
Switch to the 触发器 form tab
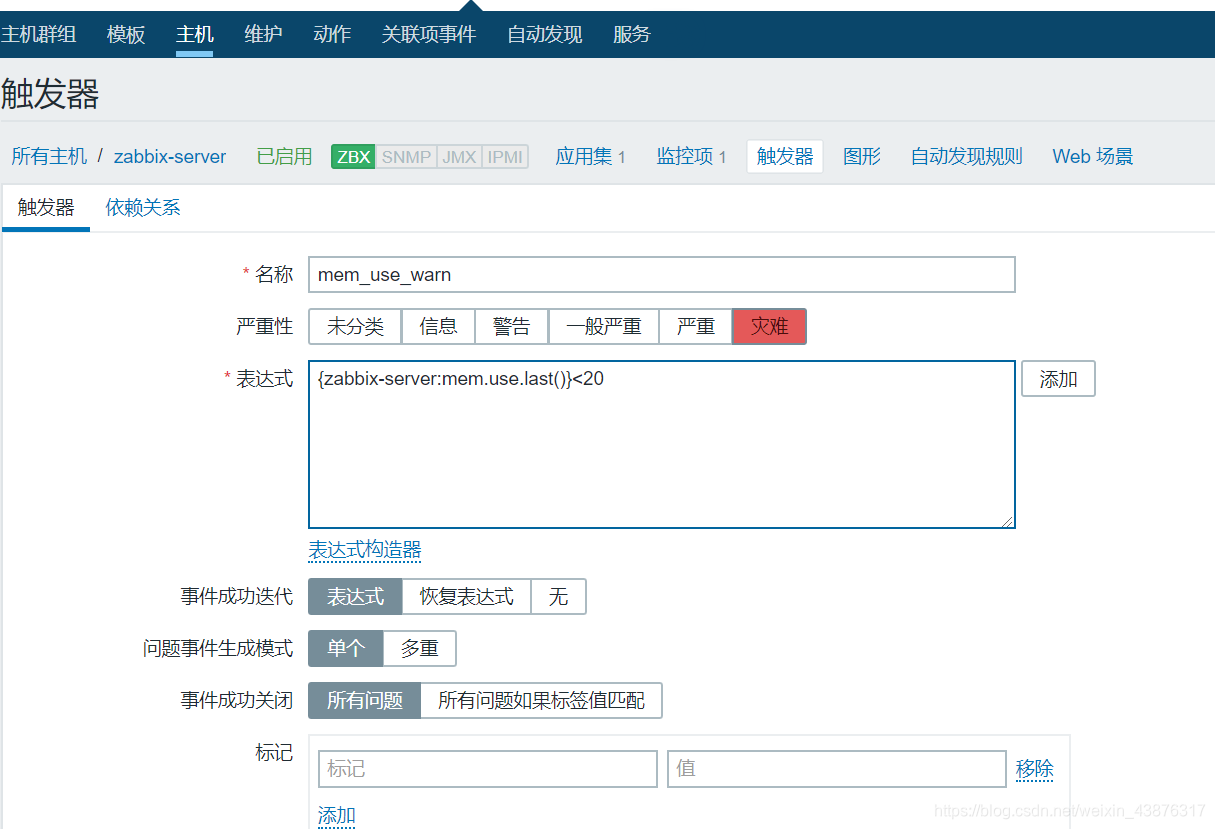pos(46,208)
